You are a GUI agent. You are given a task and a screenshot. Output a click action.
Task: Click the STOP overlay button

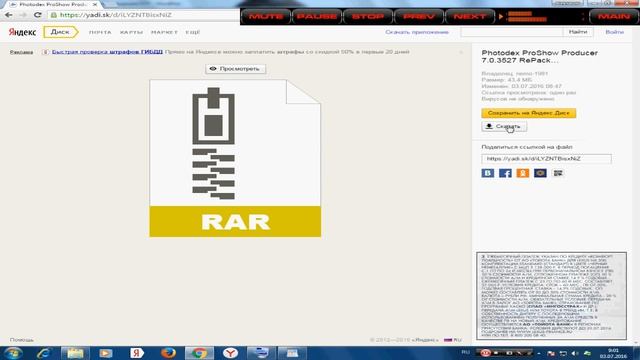(368, 17)
